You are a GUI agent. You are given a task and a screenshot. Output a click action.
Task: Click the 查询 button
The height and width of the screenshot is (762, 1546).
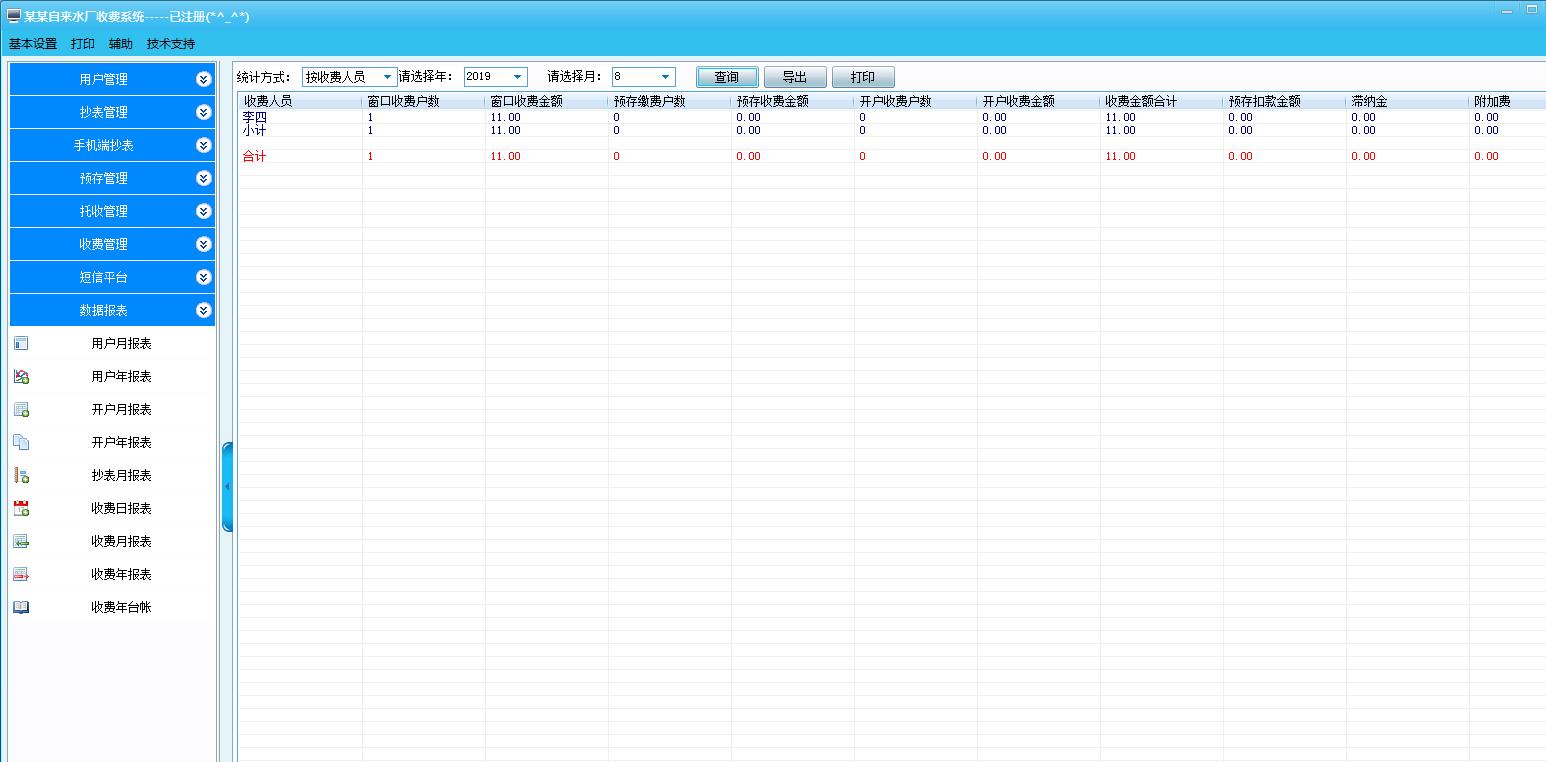pyautogui.click(x=727, y=77)
